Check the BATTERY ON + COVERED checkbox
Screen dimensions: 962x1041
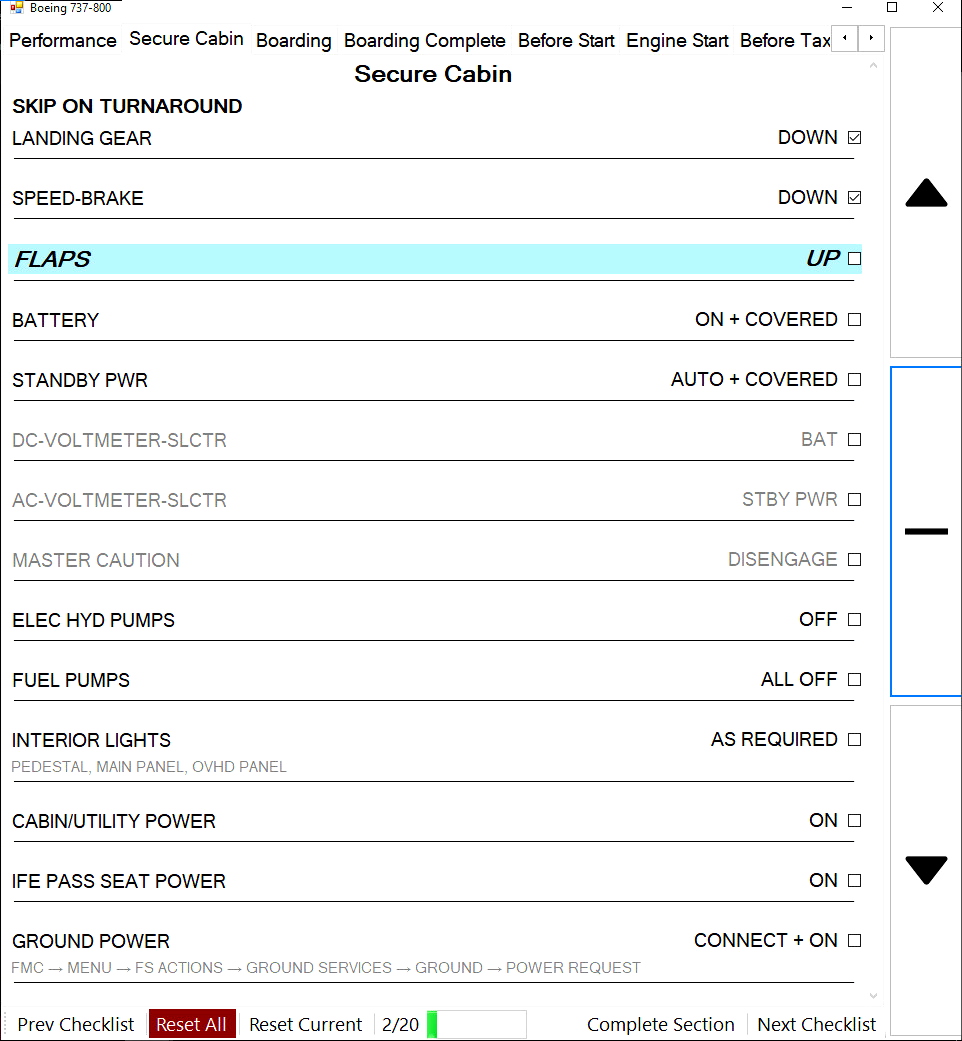pyautogui.click(x=853, y=319)
